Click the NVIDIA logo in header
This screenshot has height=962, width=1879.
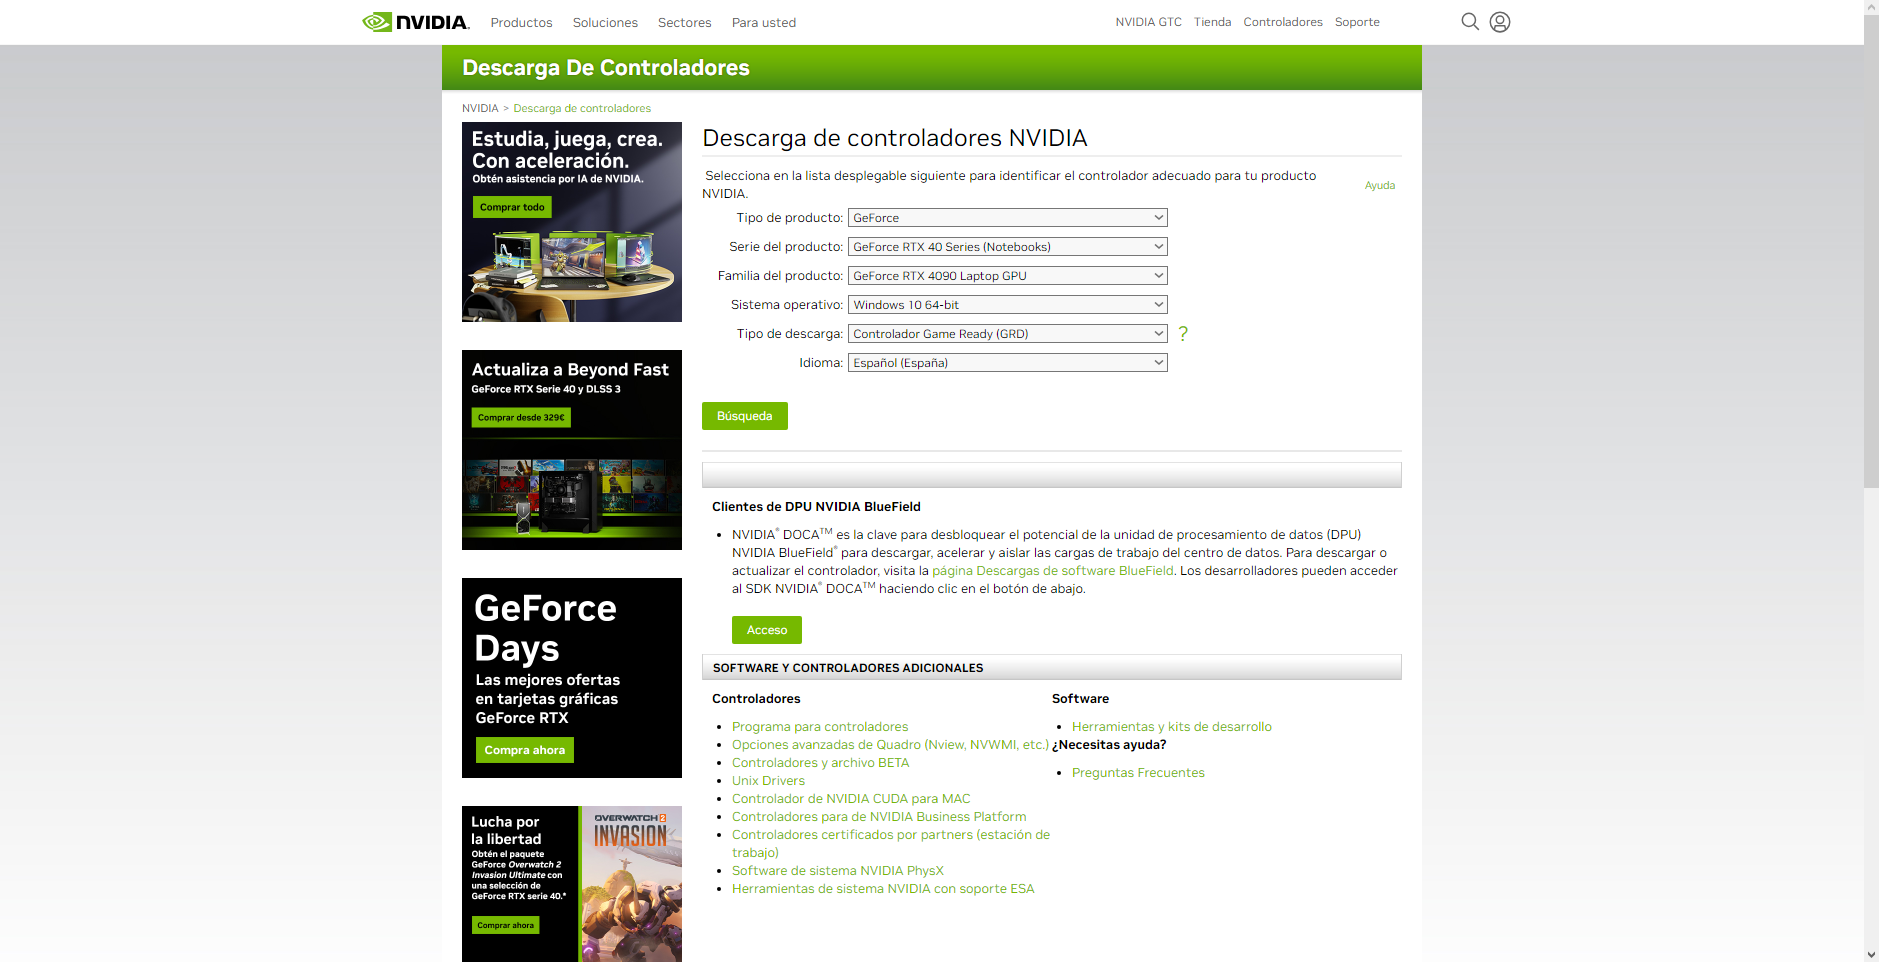[x=416, y=22]
